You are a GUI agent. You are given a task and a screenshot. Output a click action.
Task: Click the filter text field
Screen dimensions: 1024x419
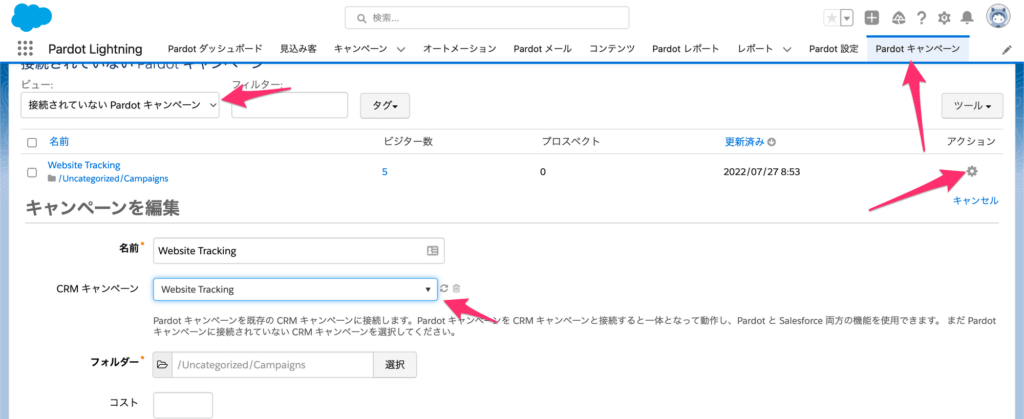coord(290,105)
